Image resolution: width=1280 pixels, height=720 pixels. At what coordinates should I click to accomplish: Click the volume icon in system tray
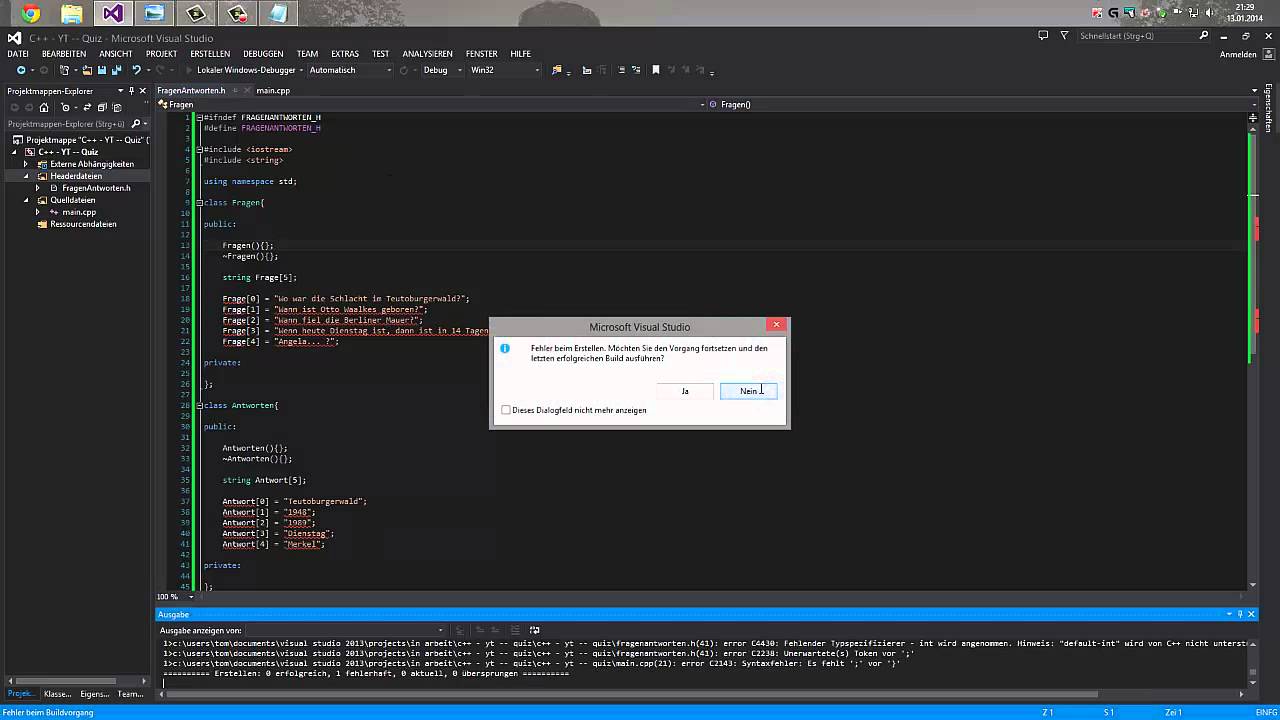1207,13
